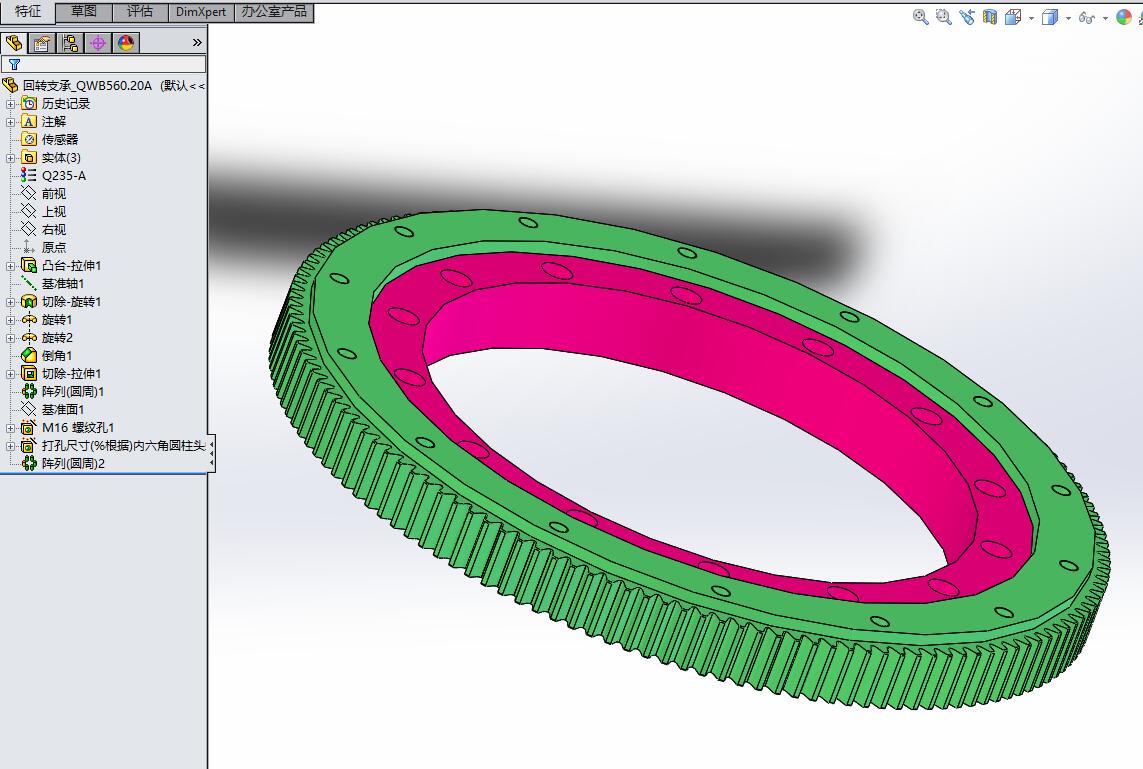Open the View Orientation dropdown arrow
1143x769 pixels.
[1031, 18]
